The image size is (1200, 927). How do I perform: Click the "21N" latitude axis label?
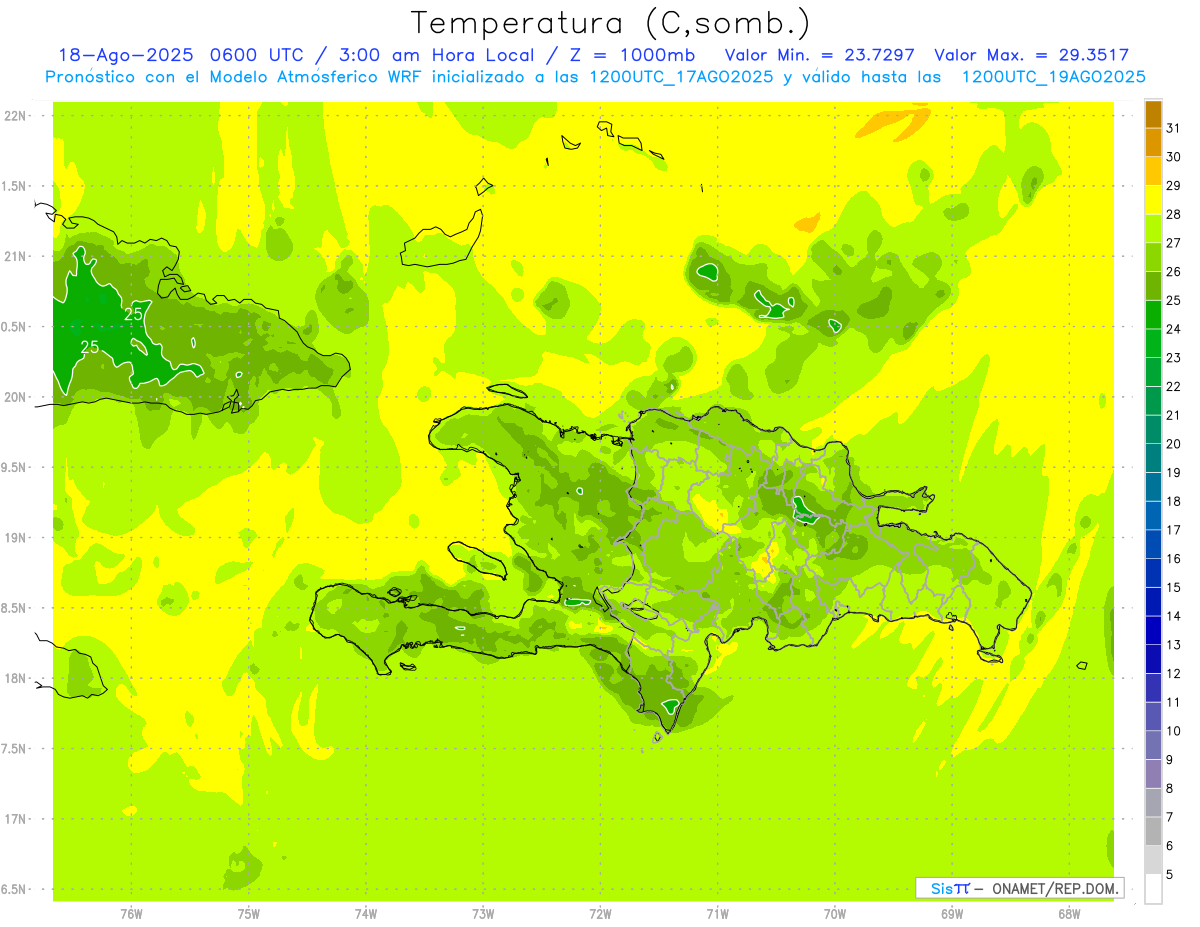tap(14, 257)
